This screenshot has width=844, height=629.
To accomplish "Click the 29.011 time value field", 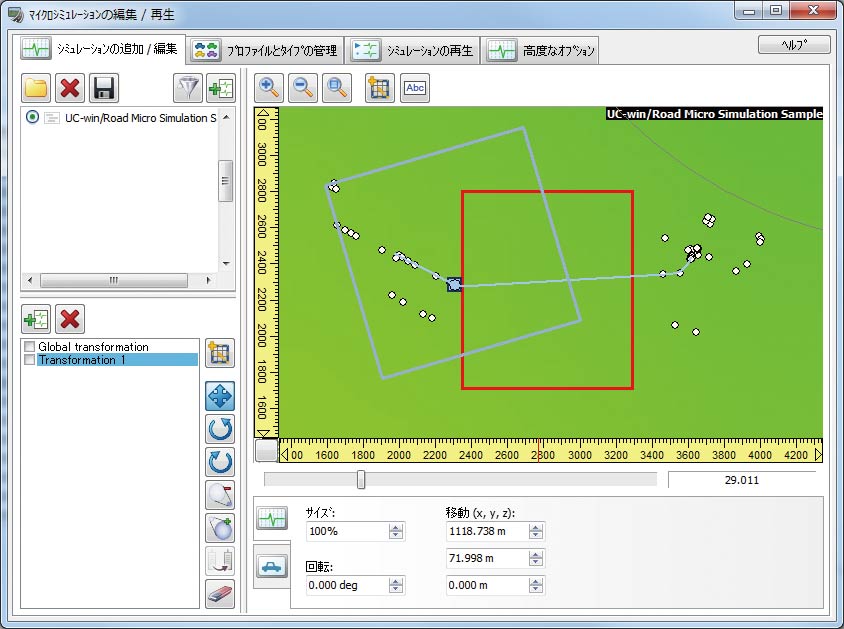I will pos(742,480).
